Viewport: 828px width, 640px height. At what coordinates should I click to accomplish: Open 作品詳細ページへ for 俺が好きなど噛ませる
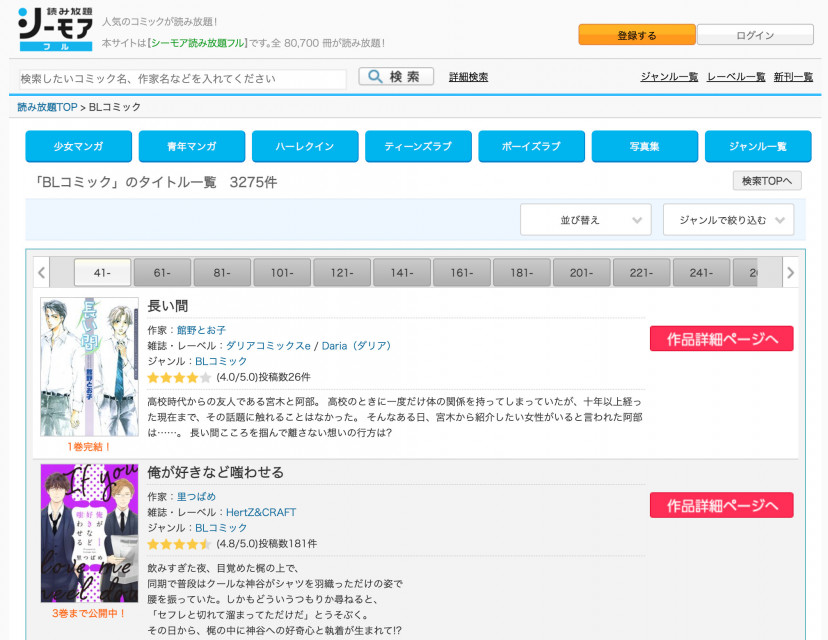coord(721,505)
